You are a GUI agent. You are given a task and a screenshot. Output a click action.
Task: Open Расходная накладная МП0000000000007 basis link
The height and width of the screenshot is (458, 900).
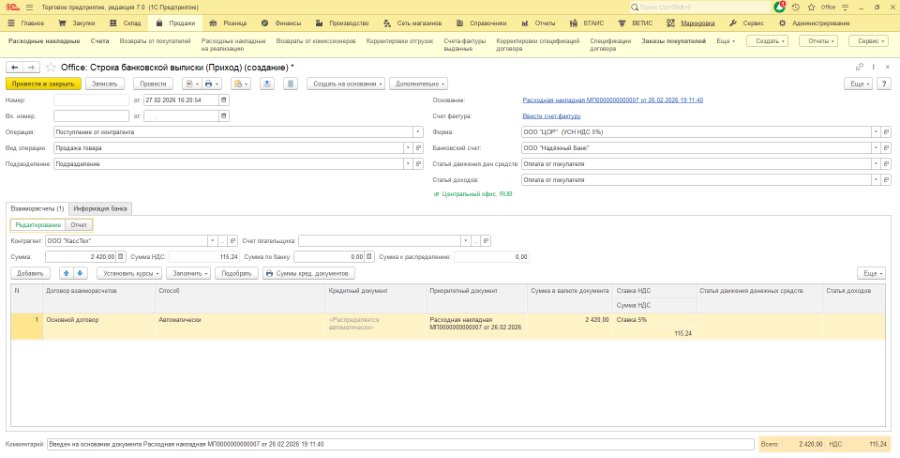pyautogui.click(x=612, y=100)
